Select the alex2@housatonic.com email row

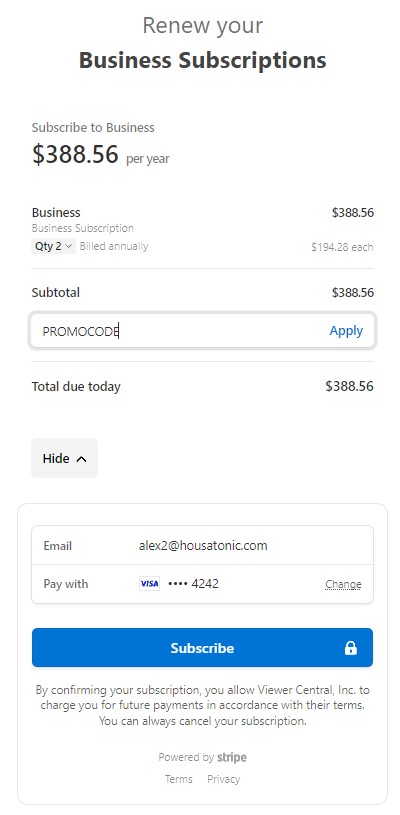click(x=202, y=545)
